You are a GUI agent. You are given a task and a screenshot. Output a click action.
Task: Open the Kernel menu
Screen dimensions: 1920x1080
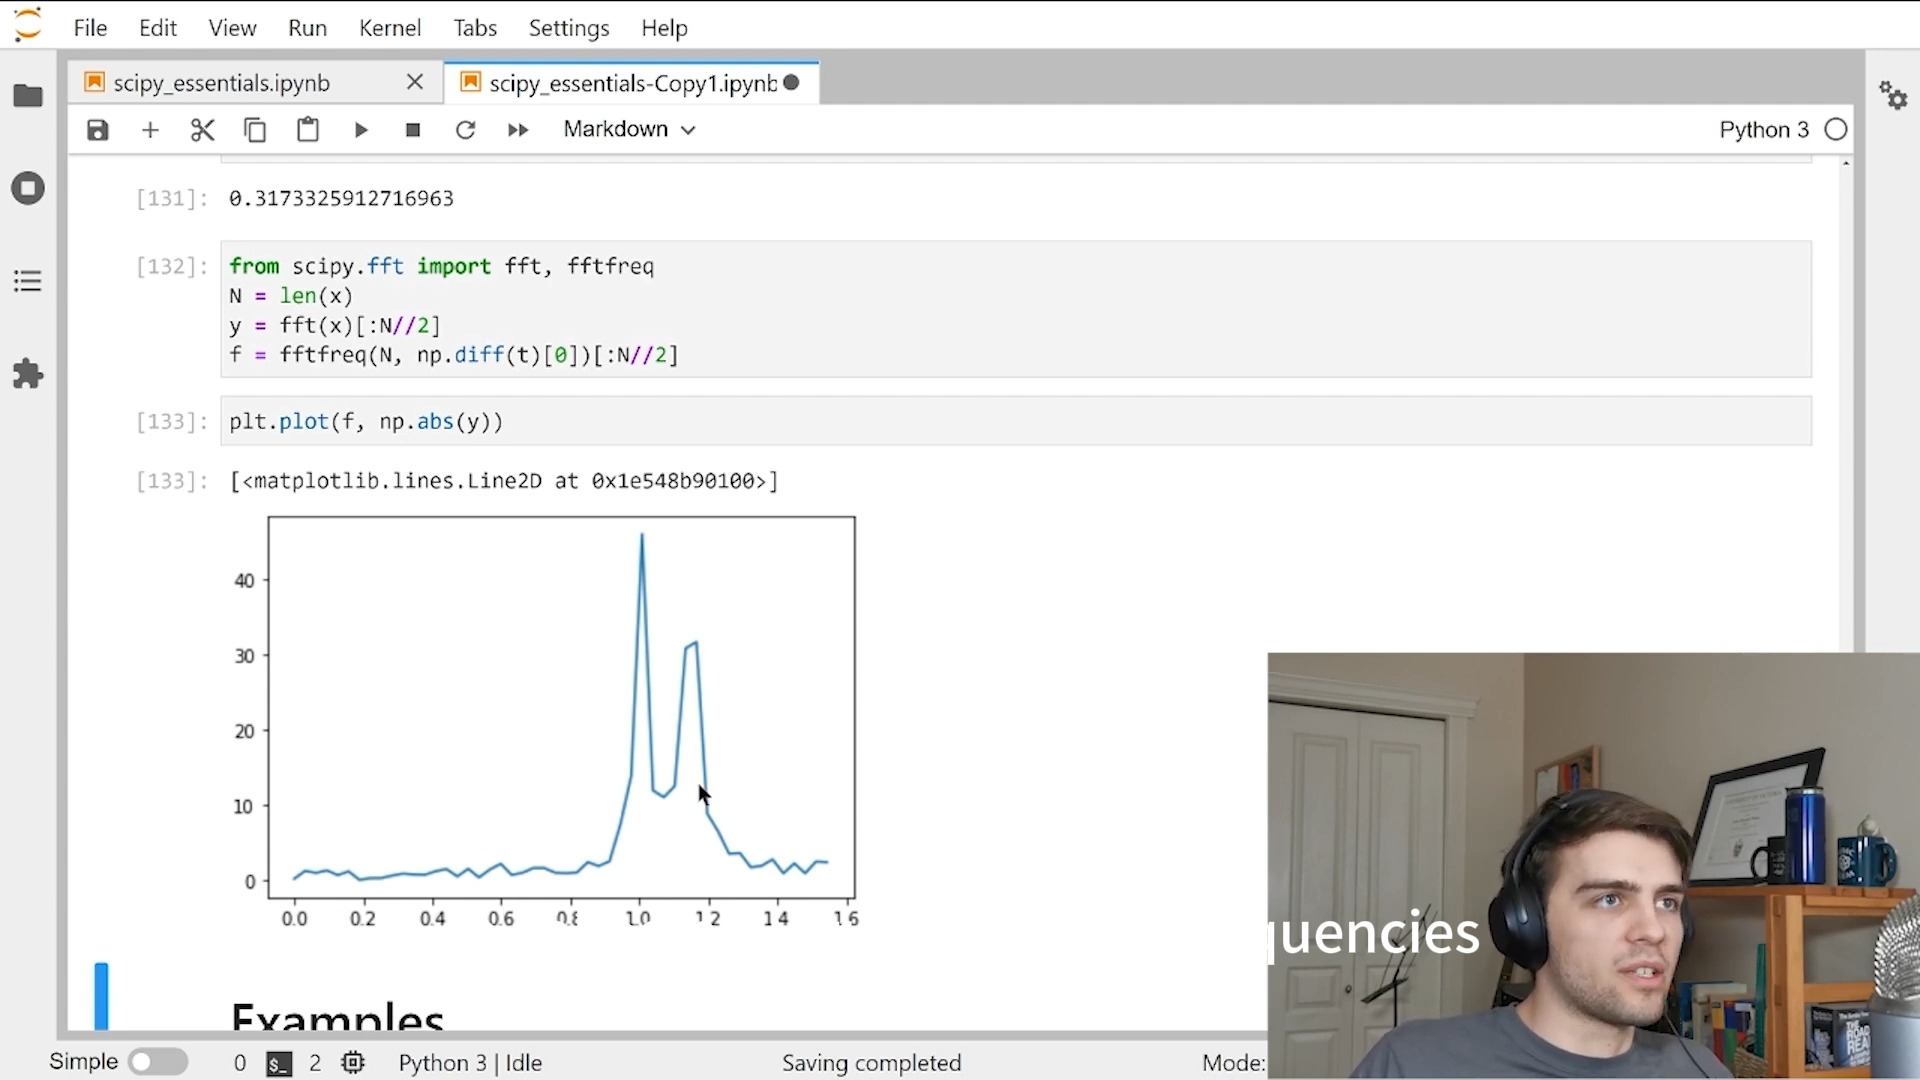(x=389, y=28)
